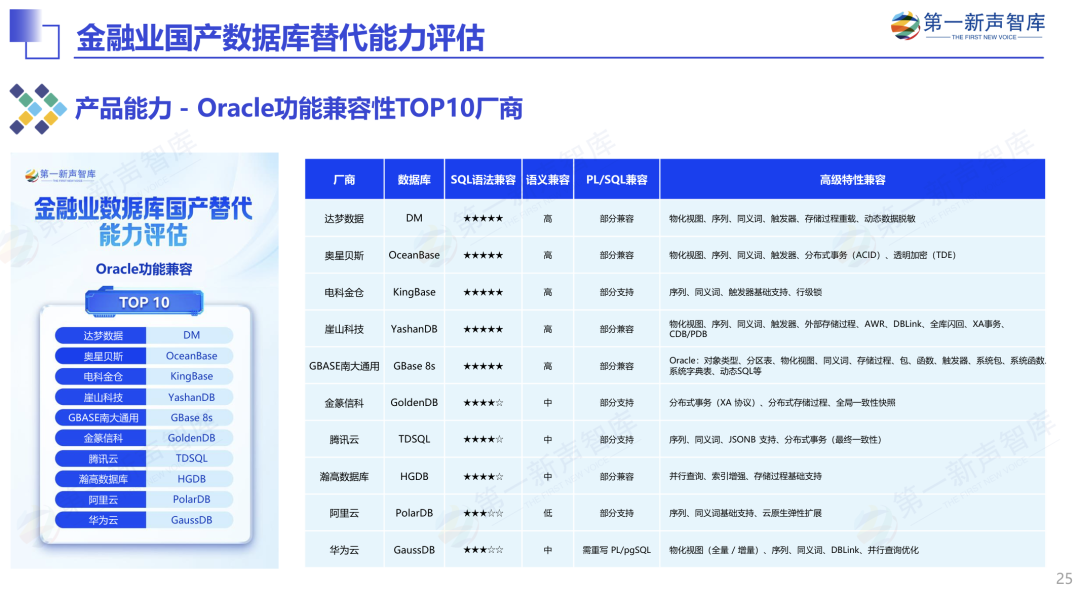Click the colorful diamond icon beside 产品能力 subtitle
Screen dimensions: 1080x591
pos(38,109)
